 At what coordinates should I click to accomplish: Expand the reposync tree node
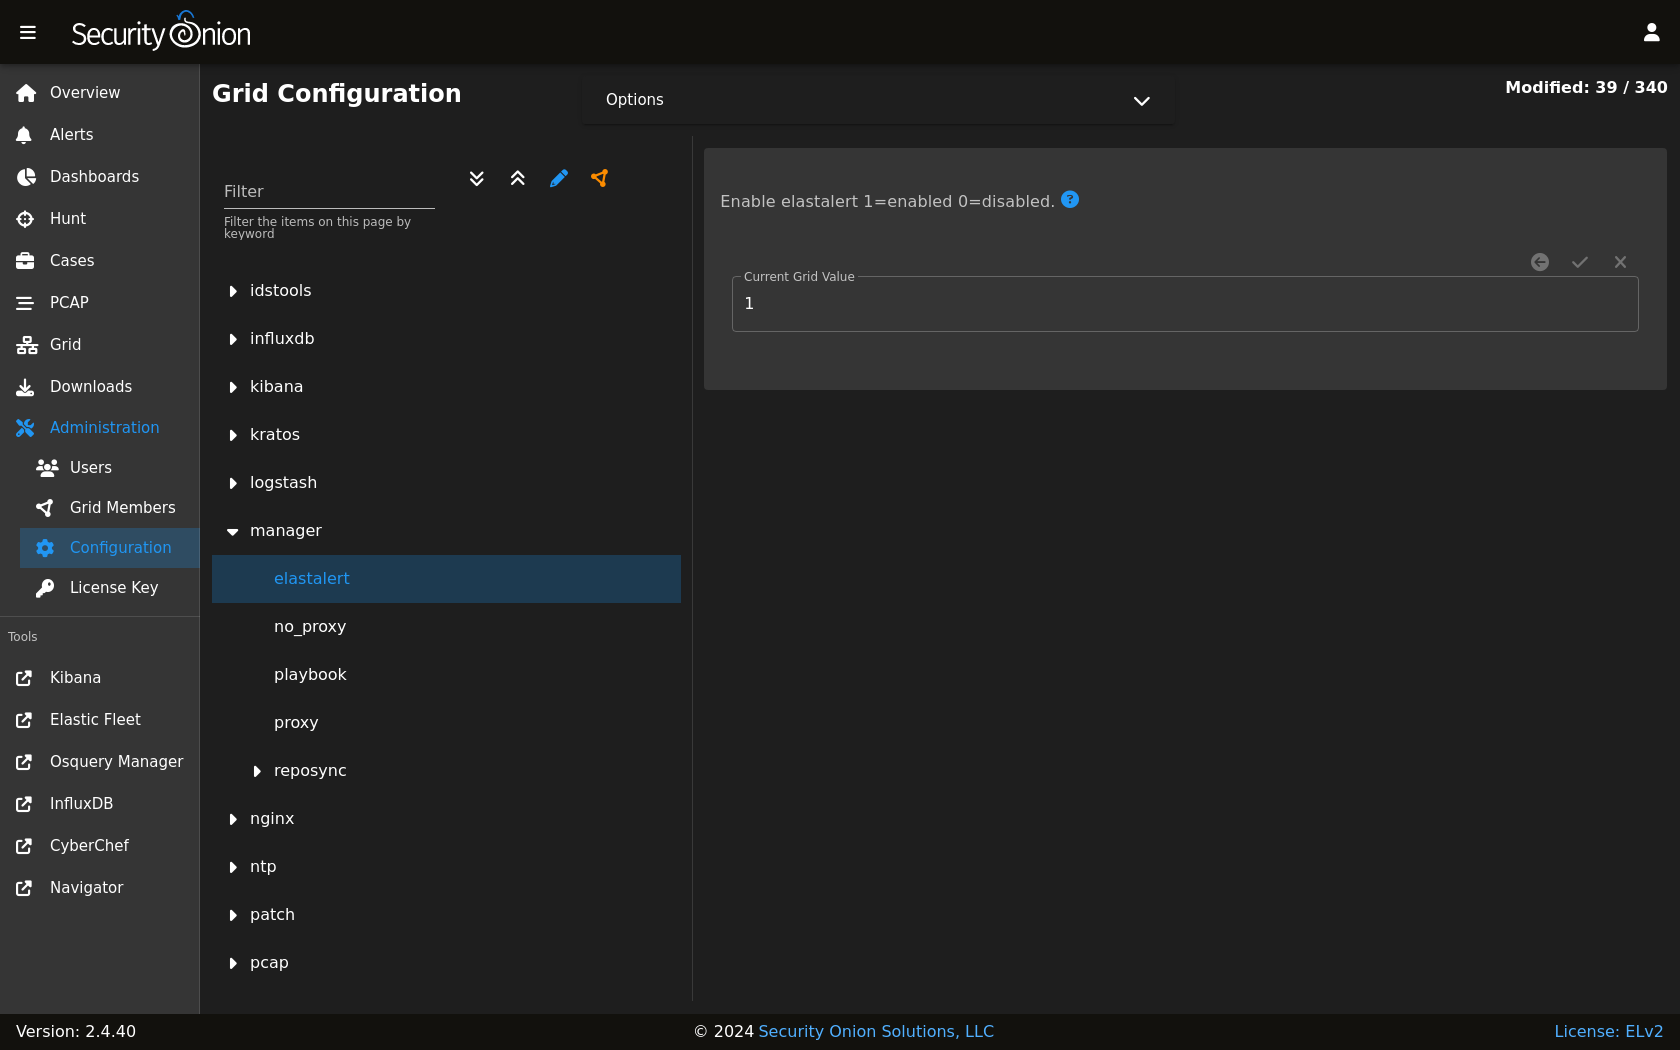(257, 771)
